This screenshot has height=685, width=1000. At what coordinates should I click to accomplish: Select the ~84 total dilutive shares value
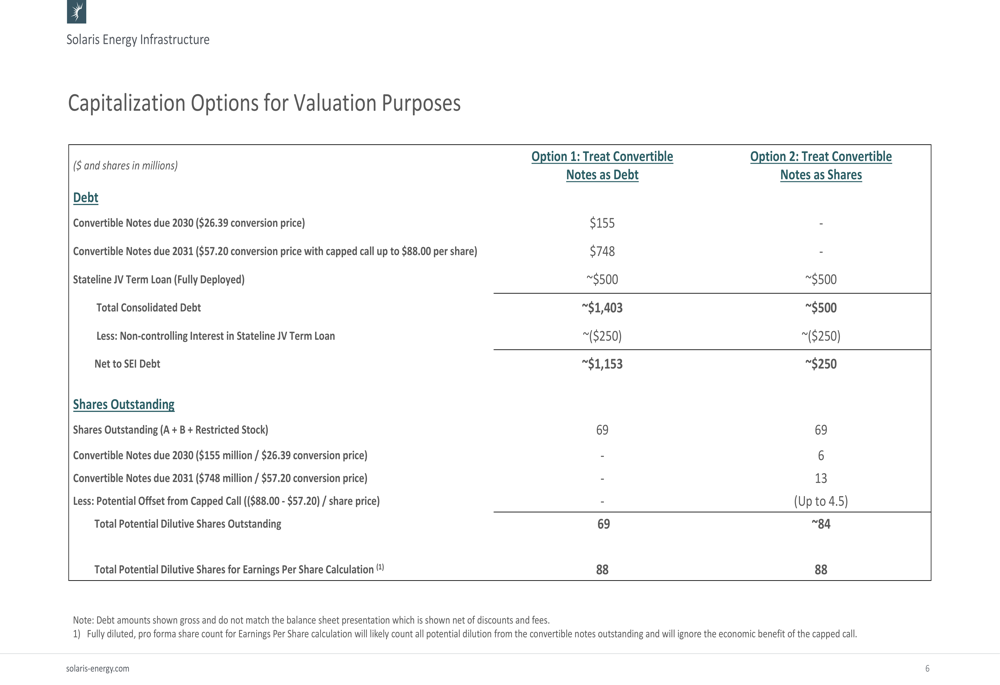[821, 524]
